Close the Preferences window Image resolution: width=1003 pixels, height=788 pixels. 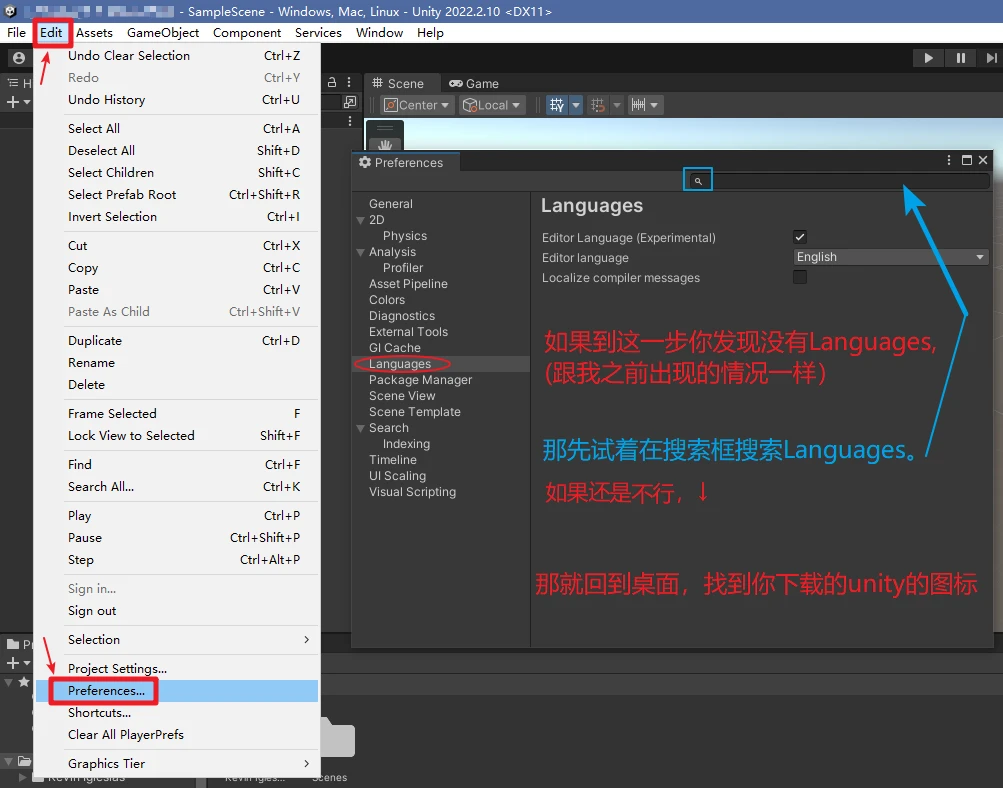pyautogui.click(x=983, y=160)
